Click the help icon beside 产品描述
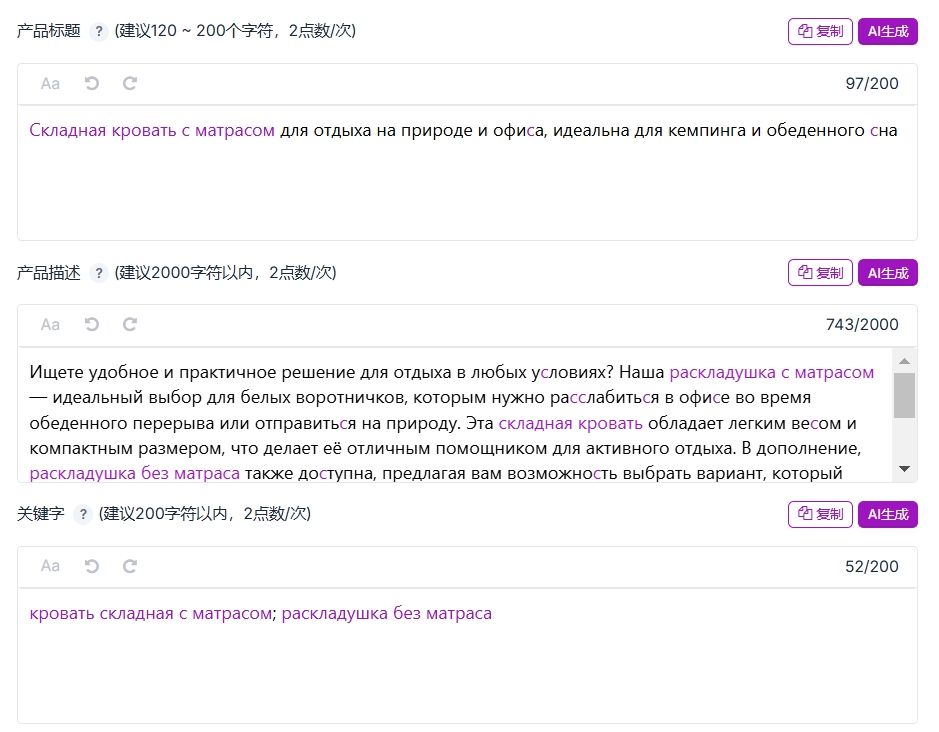Image resolution: width=939 pixels, height=732 pixels. [x=99, y=273]
